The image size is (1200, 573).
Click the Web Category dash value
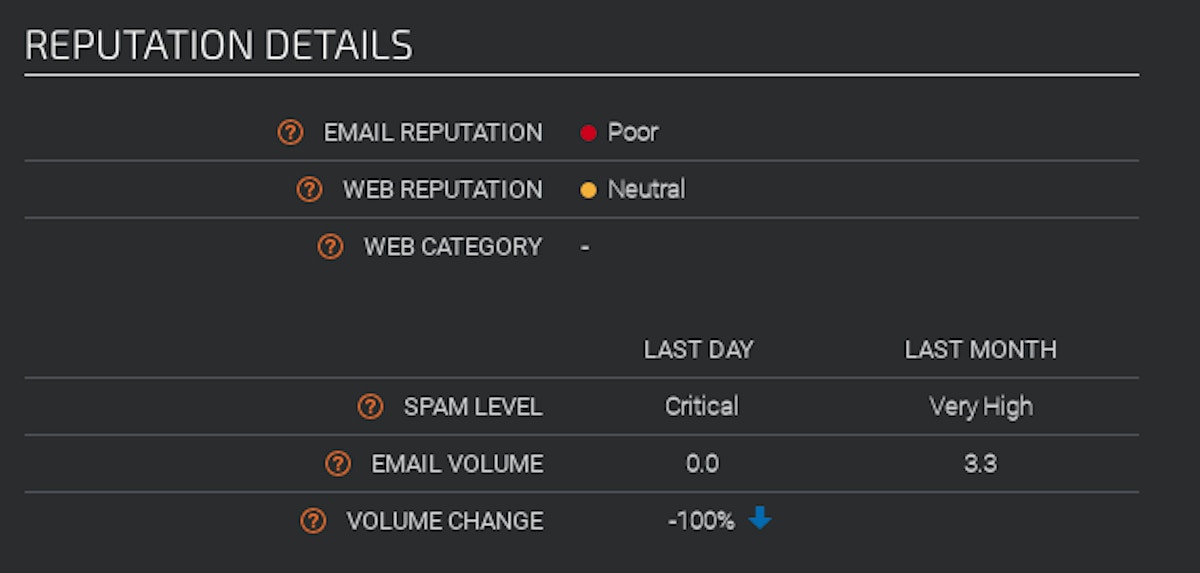(x=585, y=247)
